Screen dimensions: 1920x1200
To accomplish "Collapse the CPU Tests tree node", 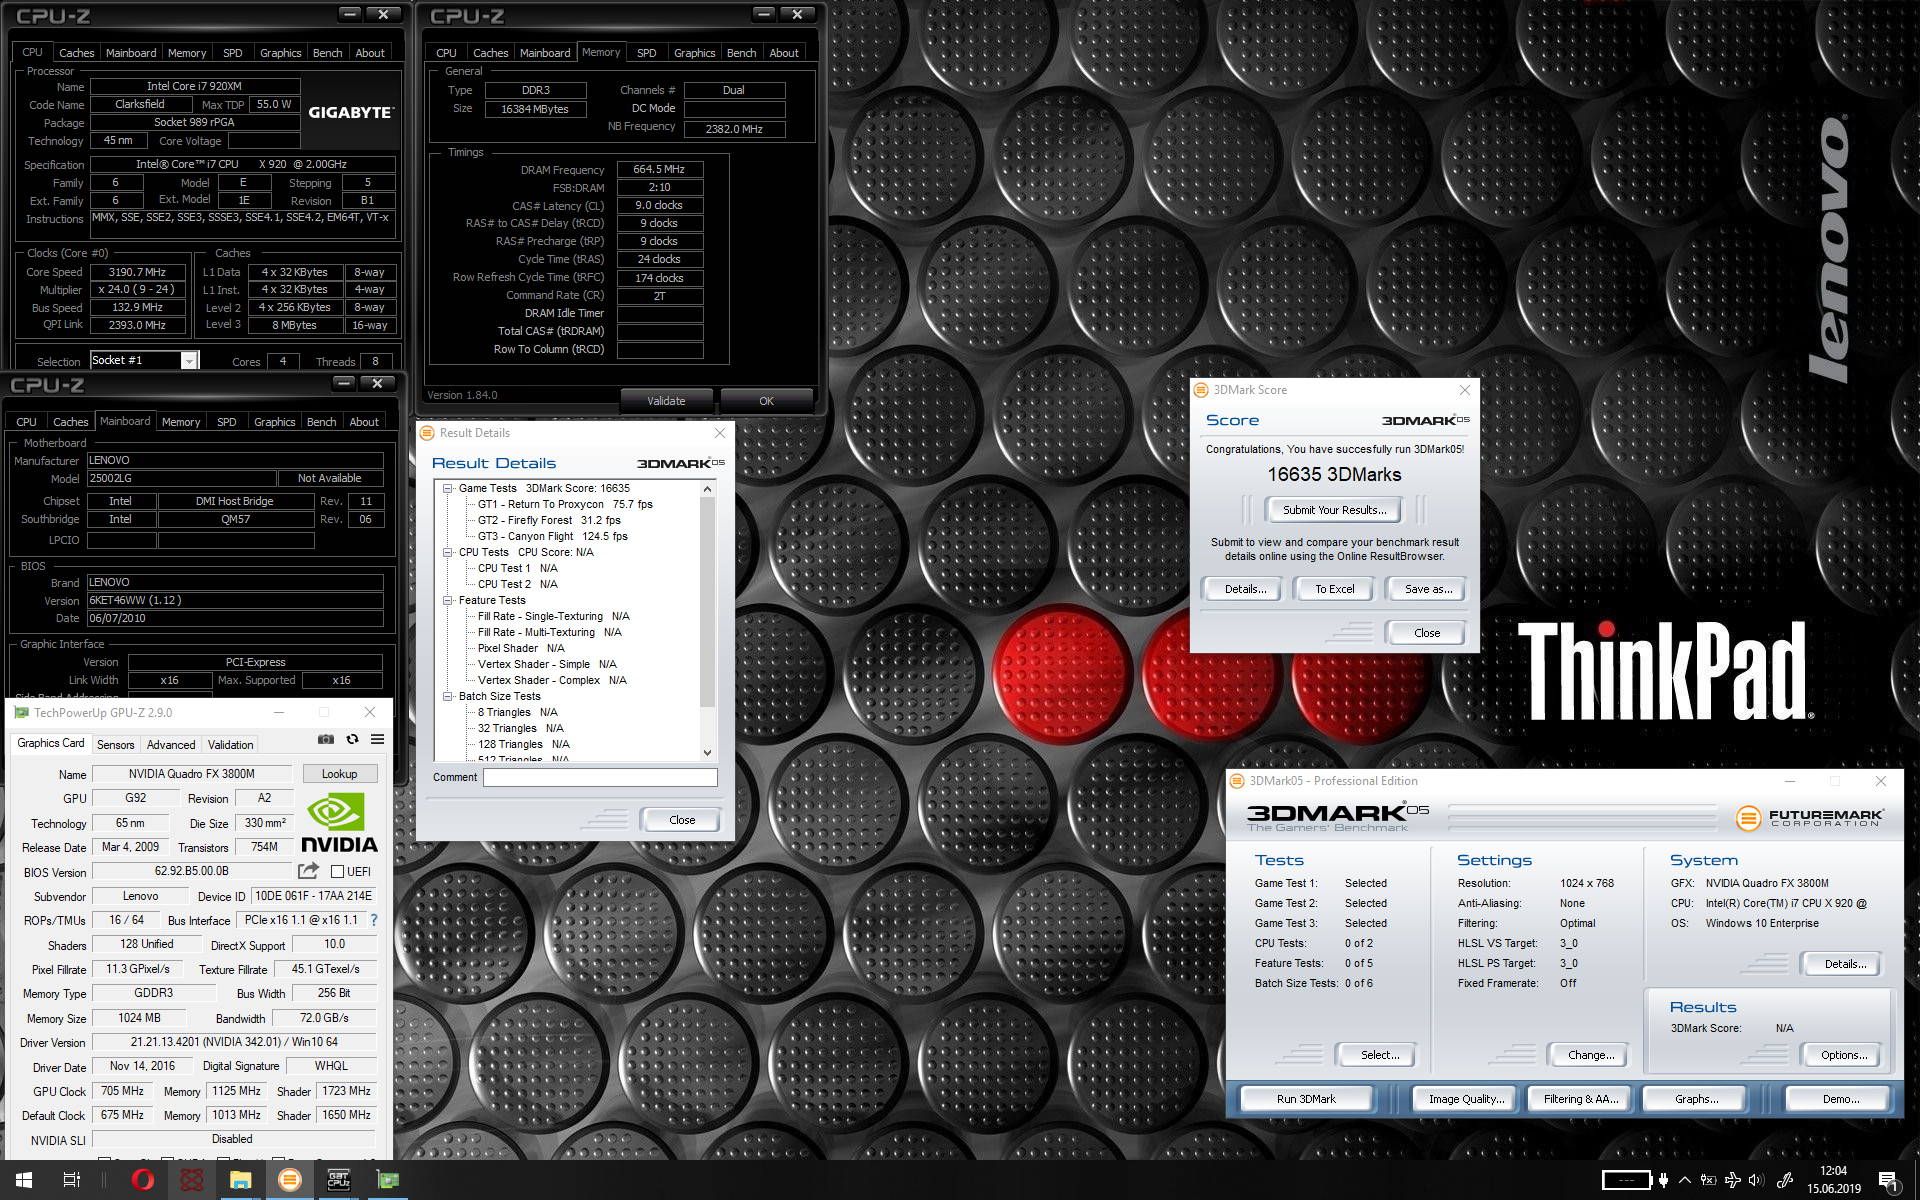I will pos(447,552).
